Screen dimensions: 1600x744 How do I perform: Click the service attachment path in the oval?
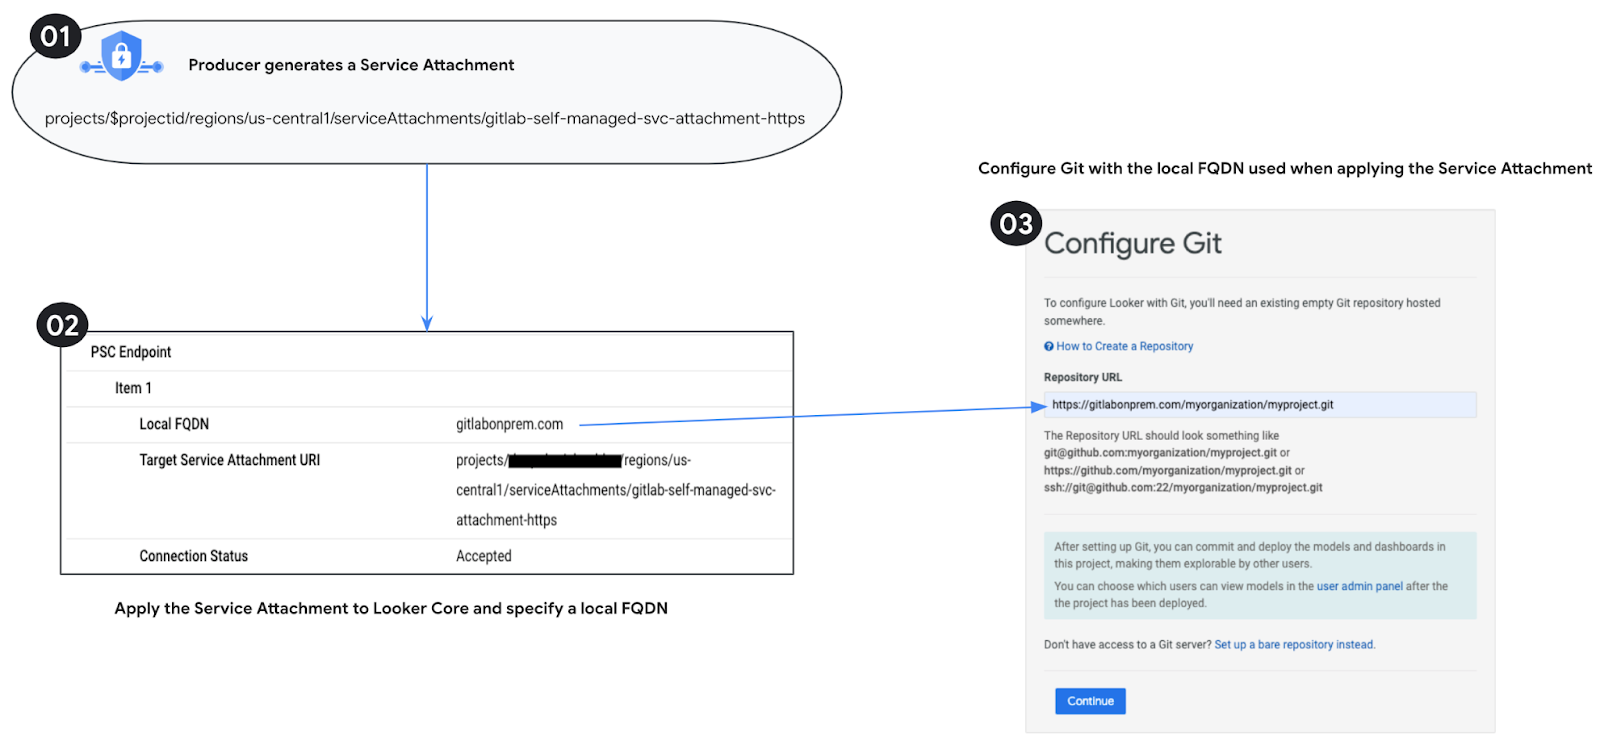[x=424, y=119]
